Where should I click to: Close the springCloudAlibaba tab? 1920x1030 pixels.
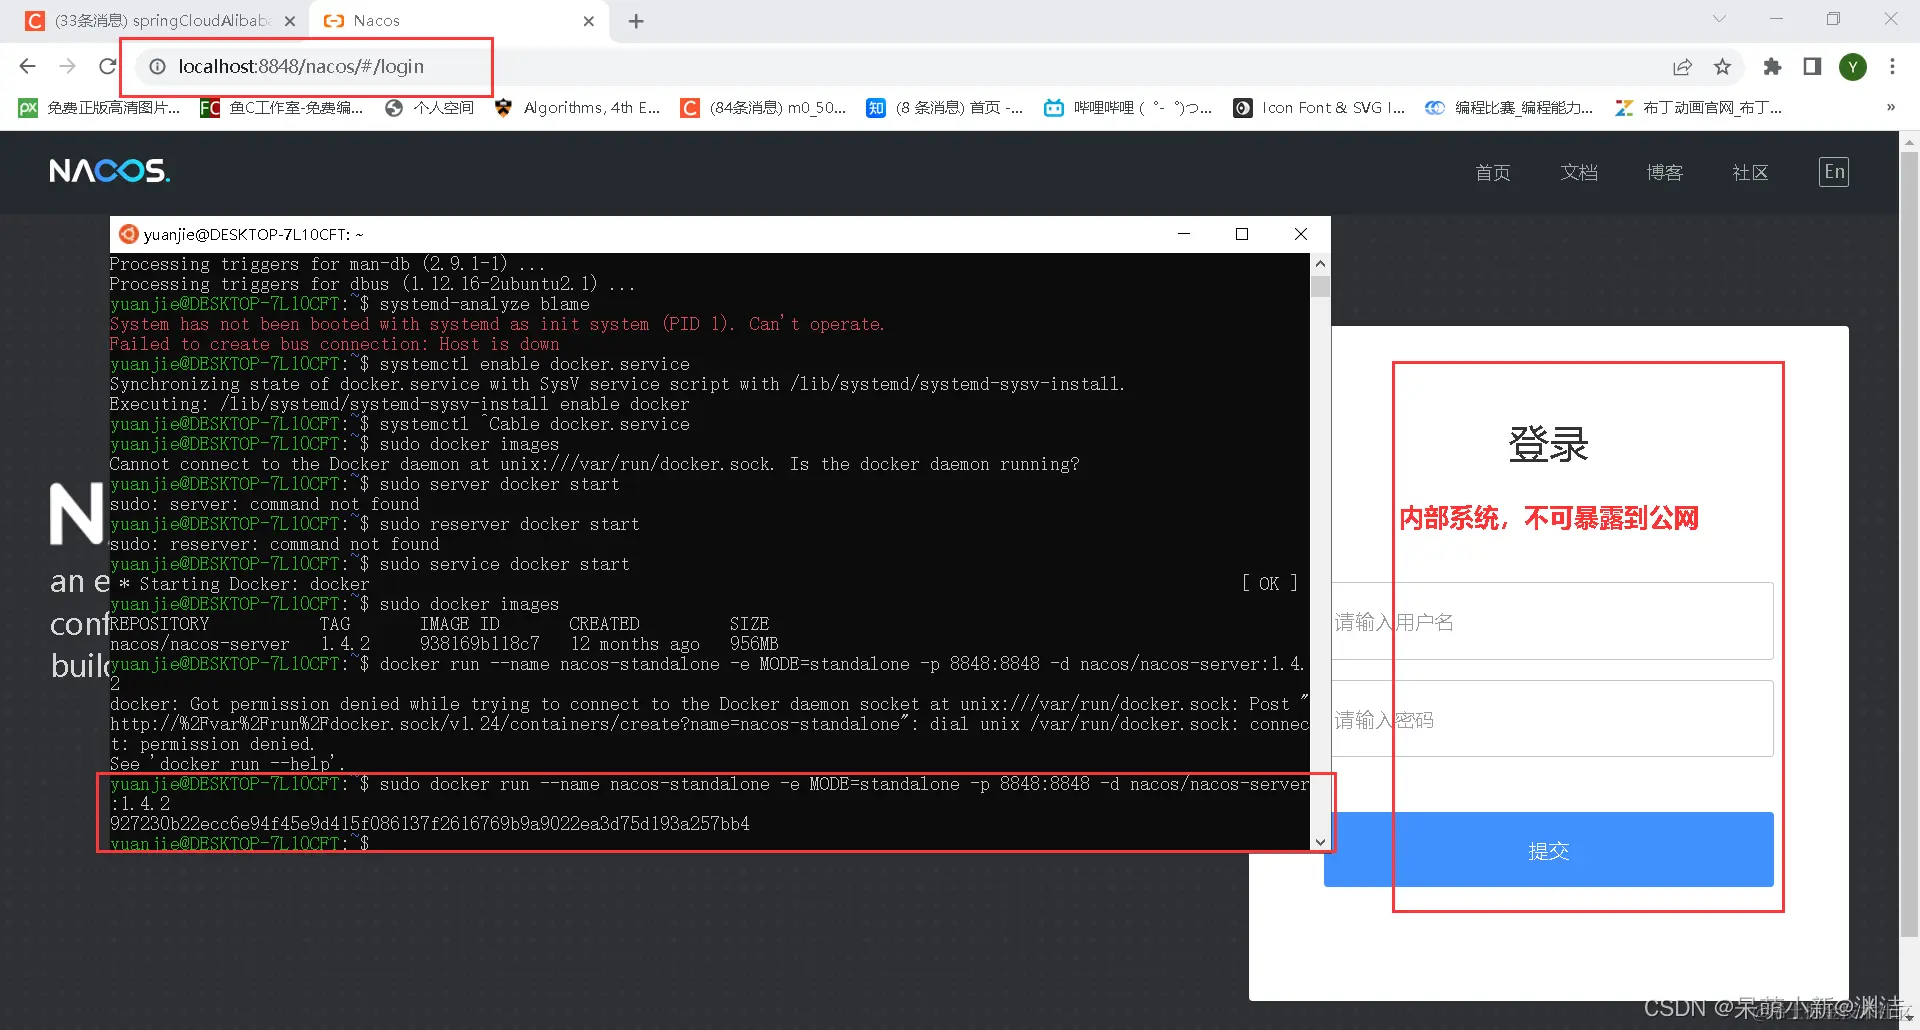click(x=290, y=21)
